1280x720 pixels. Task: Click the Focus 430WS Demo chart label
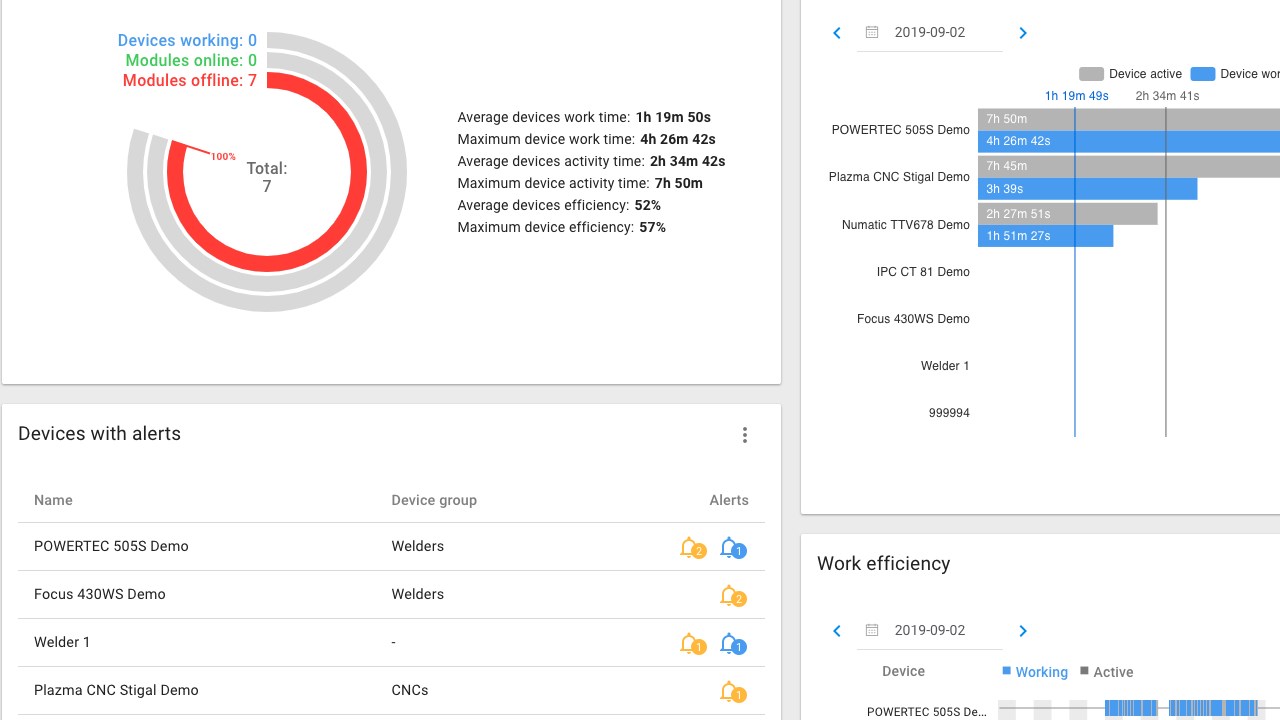913,319
